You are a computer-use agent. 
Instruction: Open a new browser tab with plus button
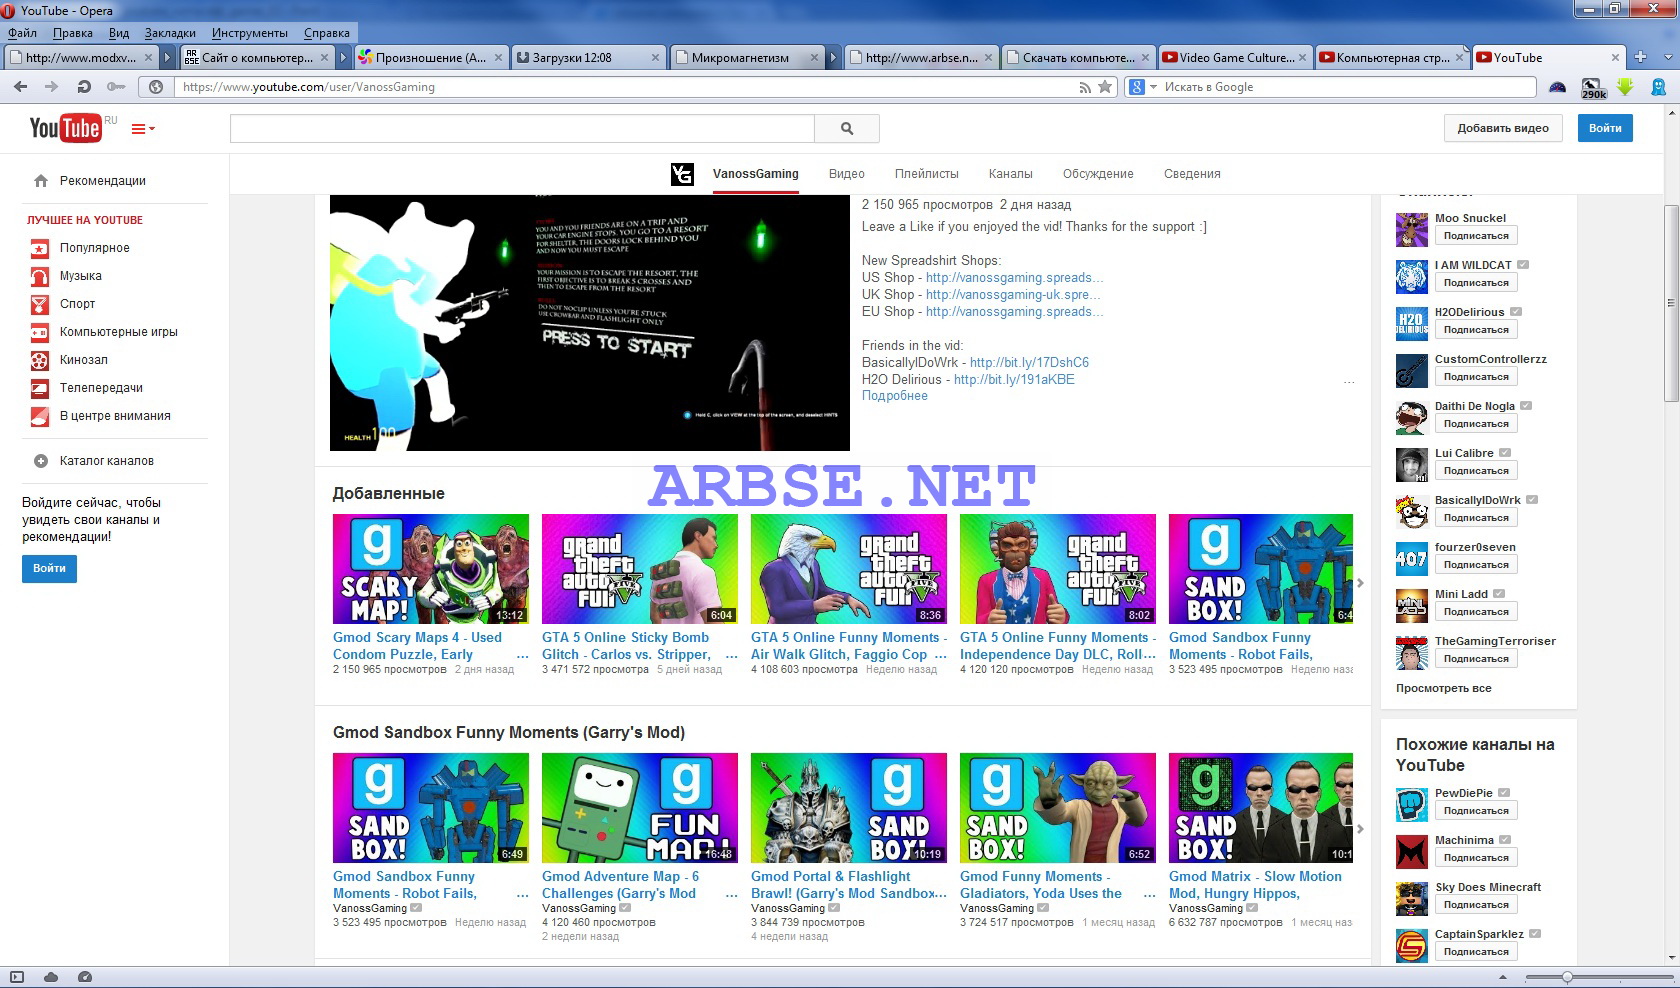pos(1640,57)
